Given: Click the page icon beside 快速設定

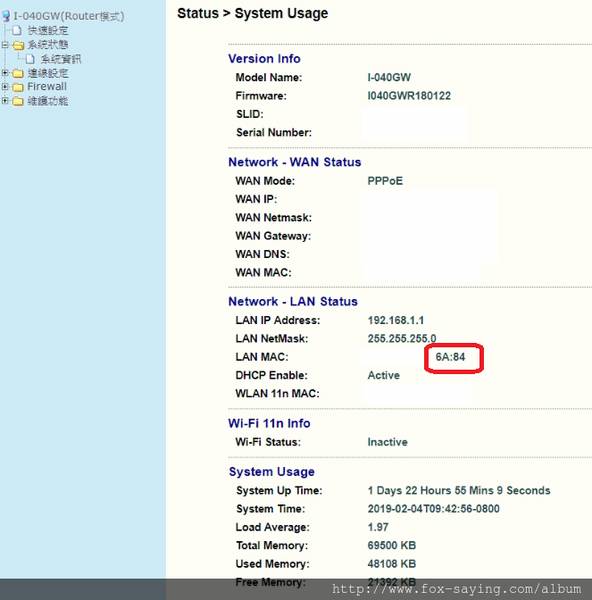Looking at the screenshot, I should pos(17,30).
